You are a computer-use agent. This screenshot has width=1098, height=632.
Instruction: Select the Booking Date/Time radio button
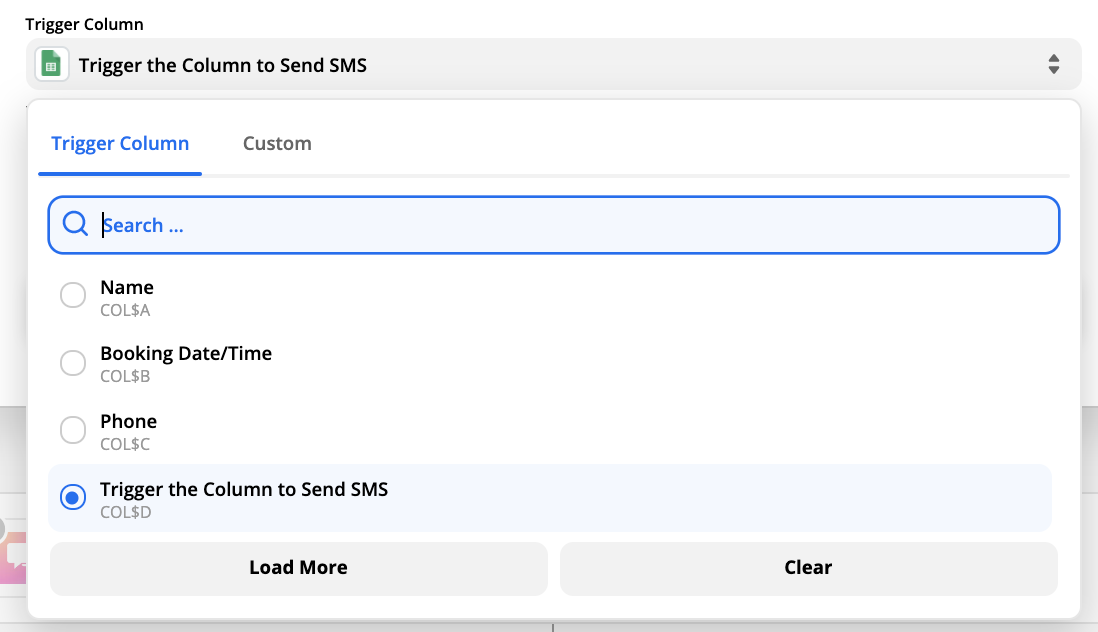(73, 363)
